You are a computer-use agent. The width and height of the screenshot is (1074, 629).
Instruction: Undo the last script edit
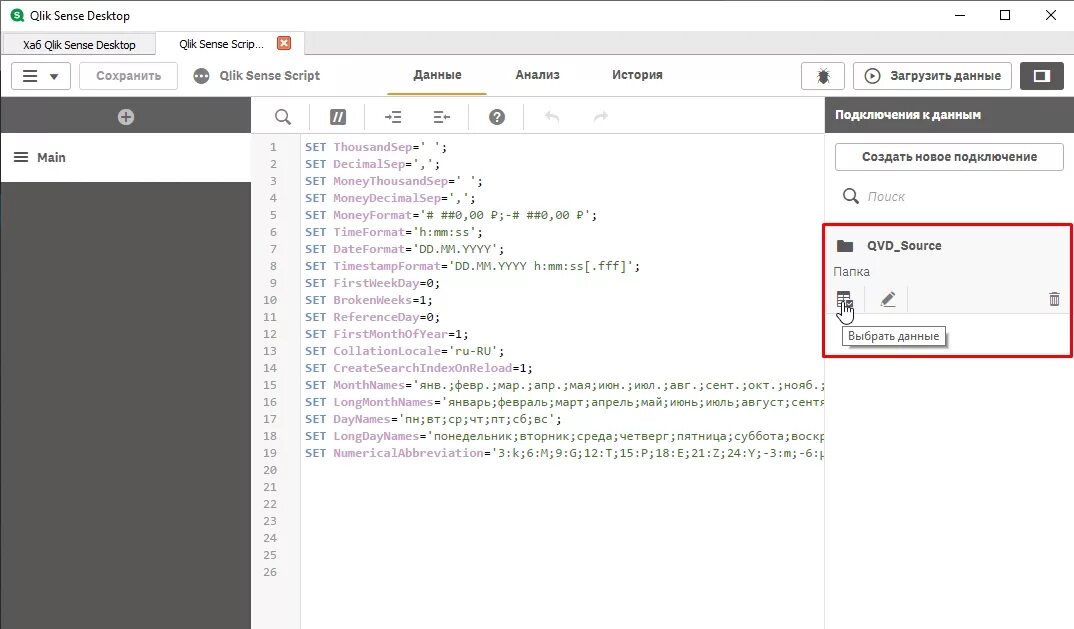[552, 117]
